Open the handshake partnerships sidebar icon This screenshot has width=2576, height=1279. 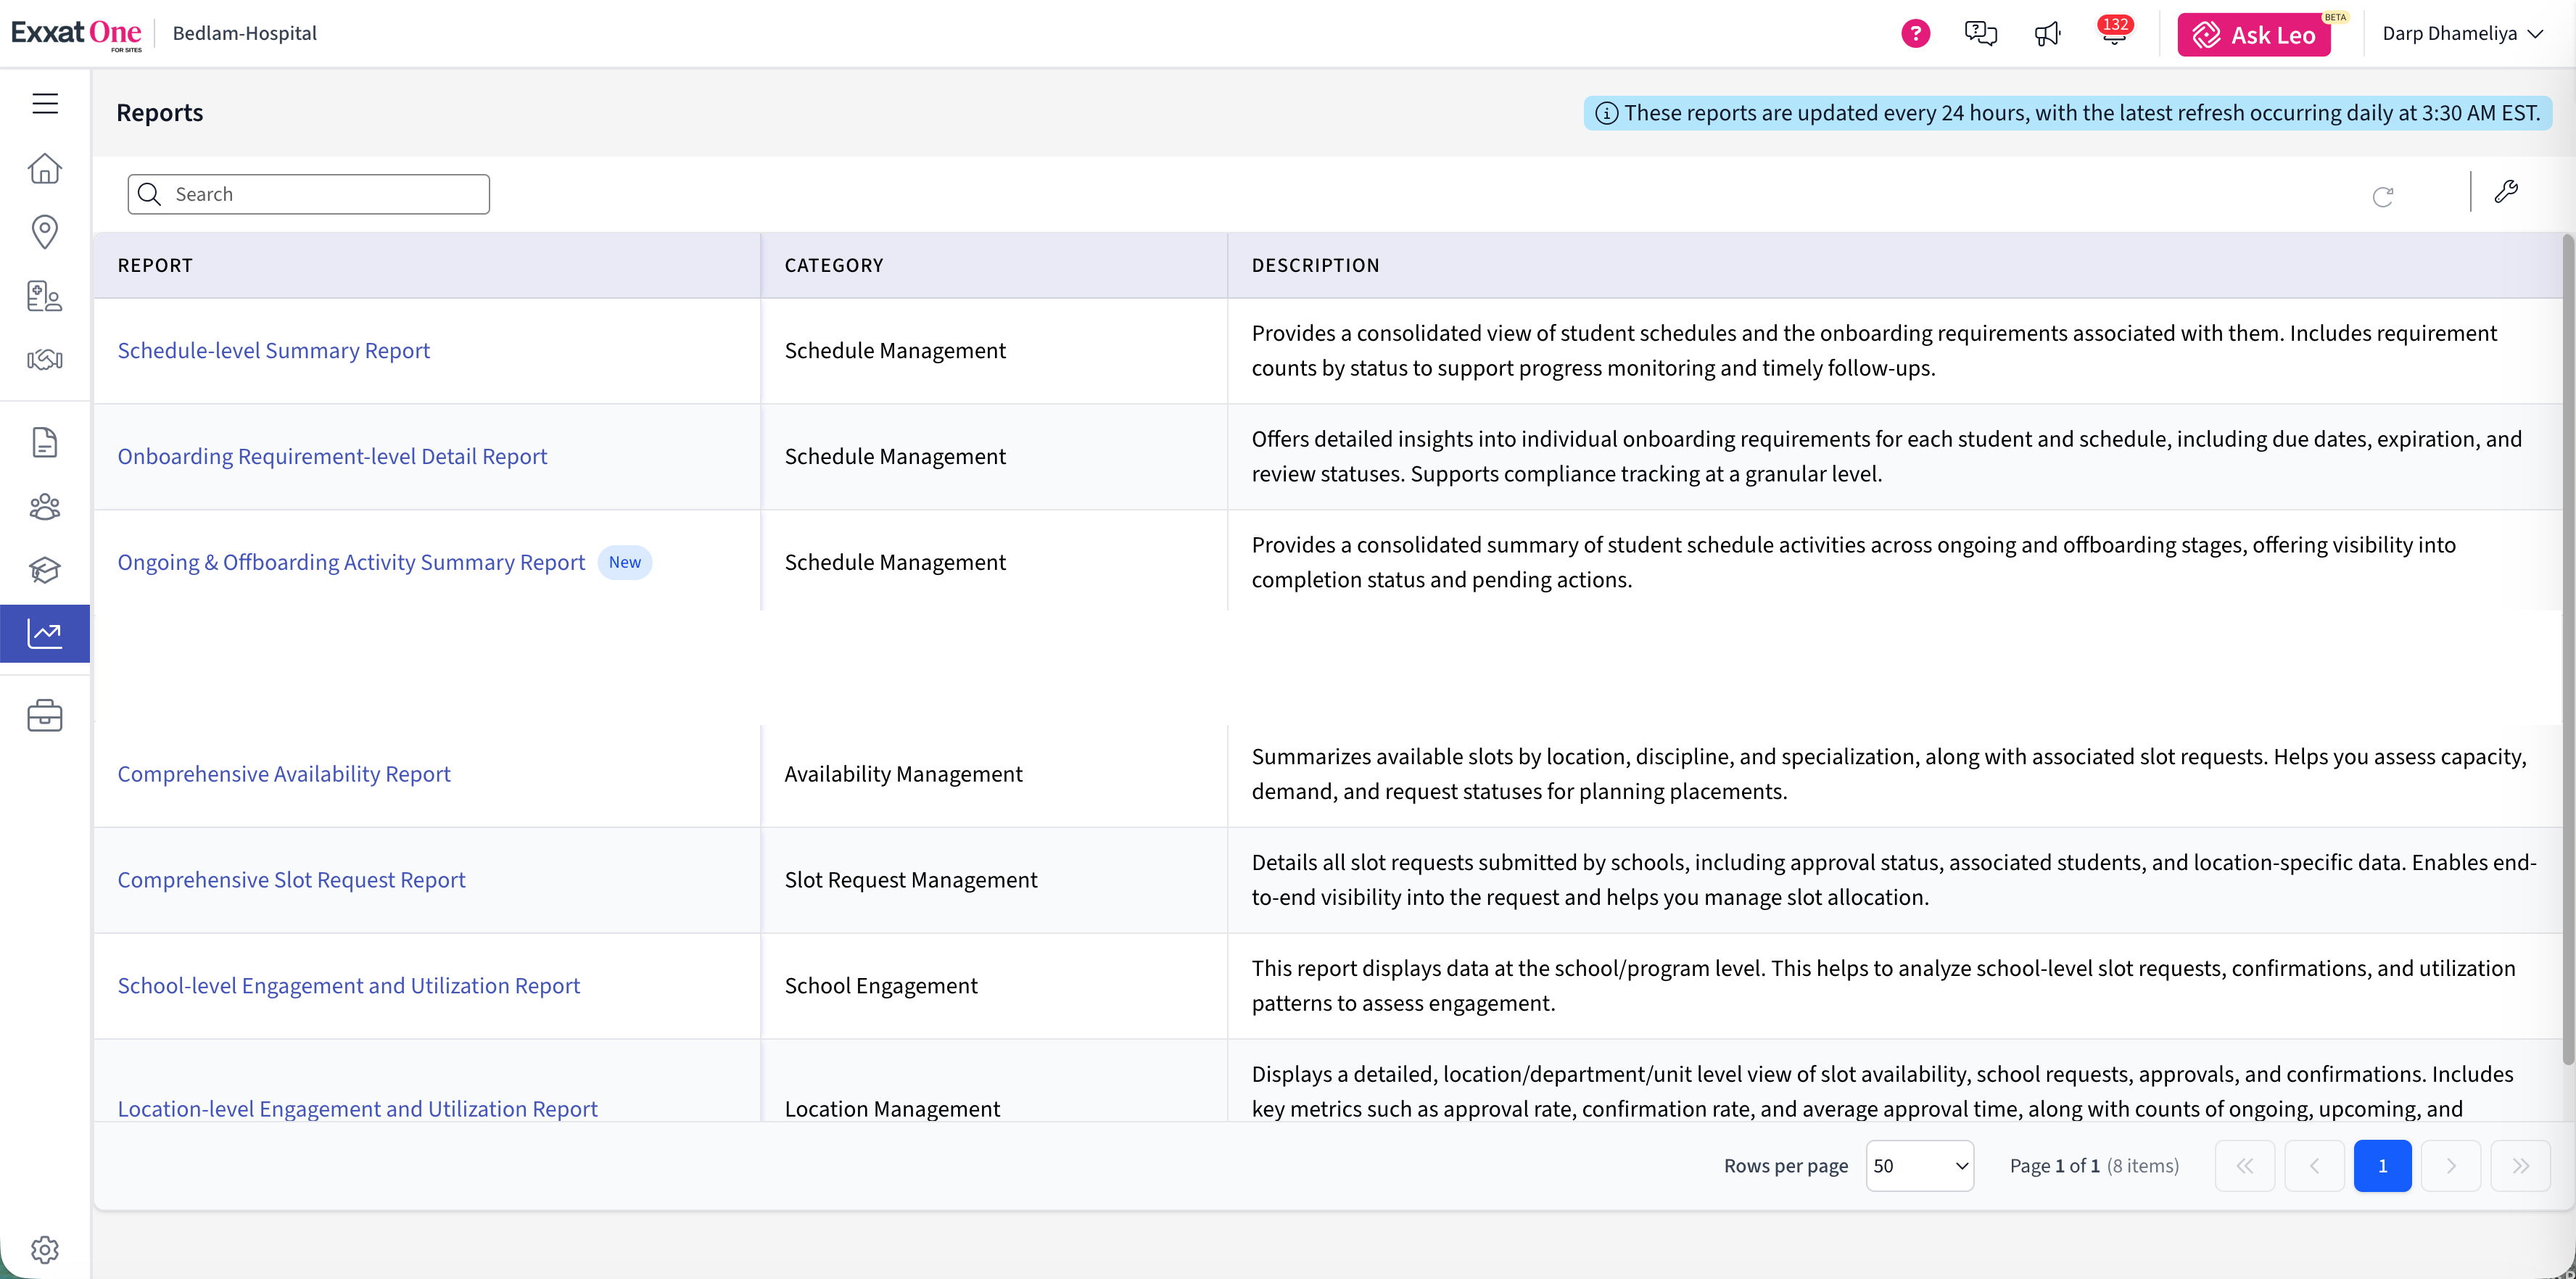45,360
